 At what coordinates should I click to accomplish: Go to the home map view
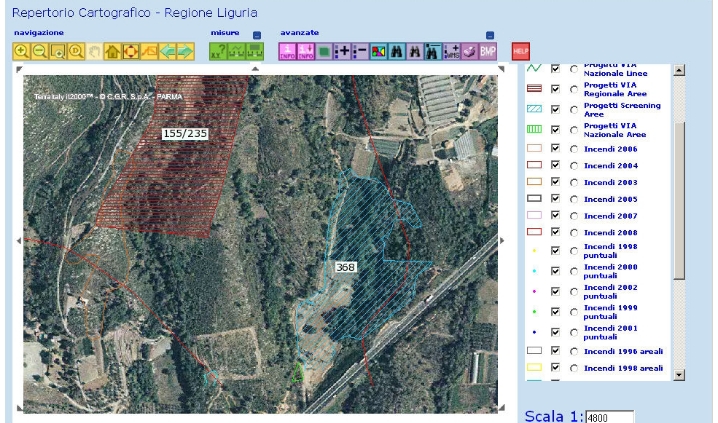112,51
